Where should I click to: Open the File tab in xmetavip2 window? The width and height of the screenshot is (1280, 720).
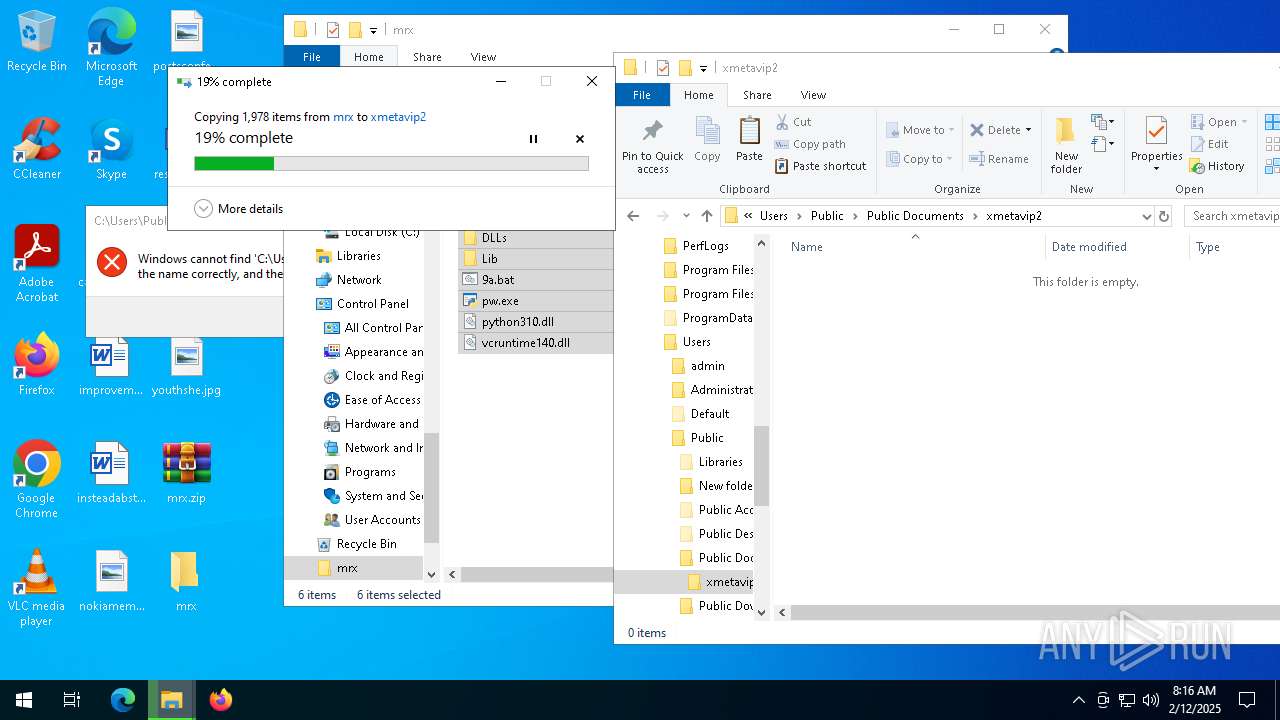point(642,95)
